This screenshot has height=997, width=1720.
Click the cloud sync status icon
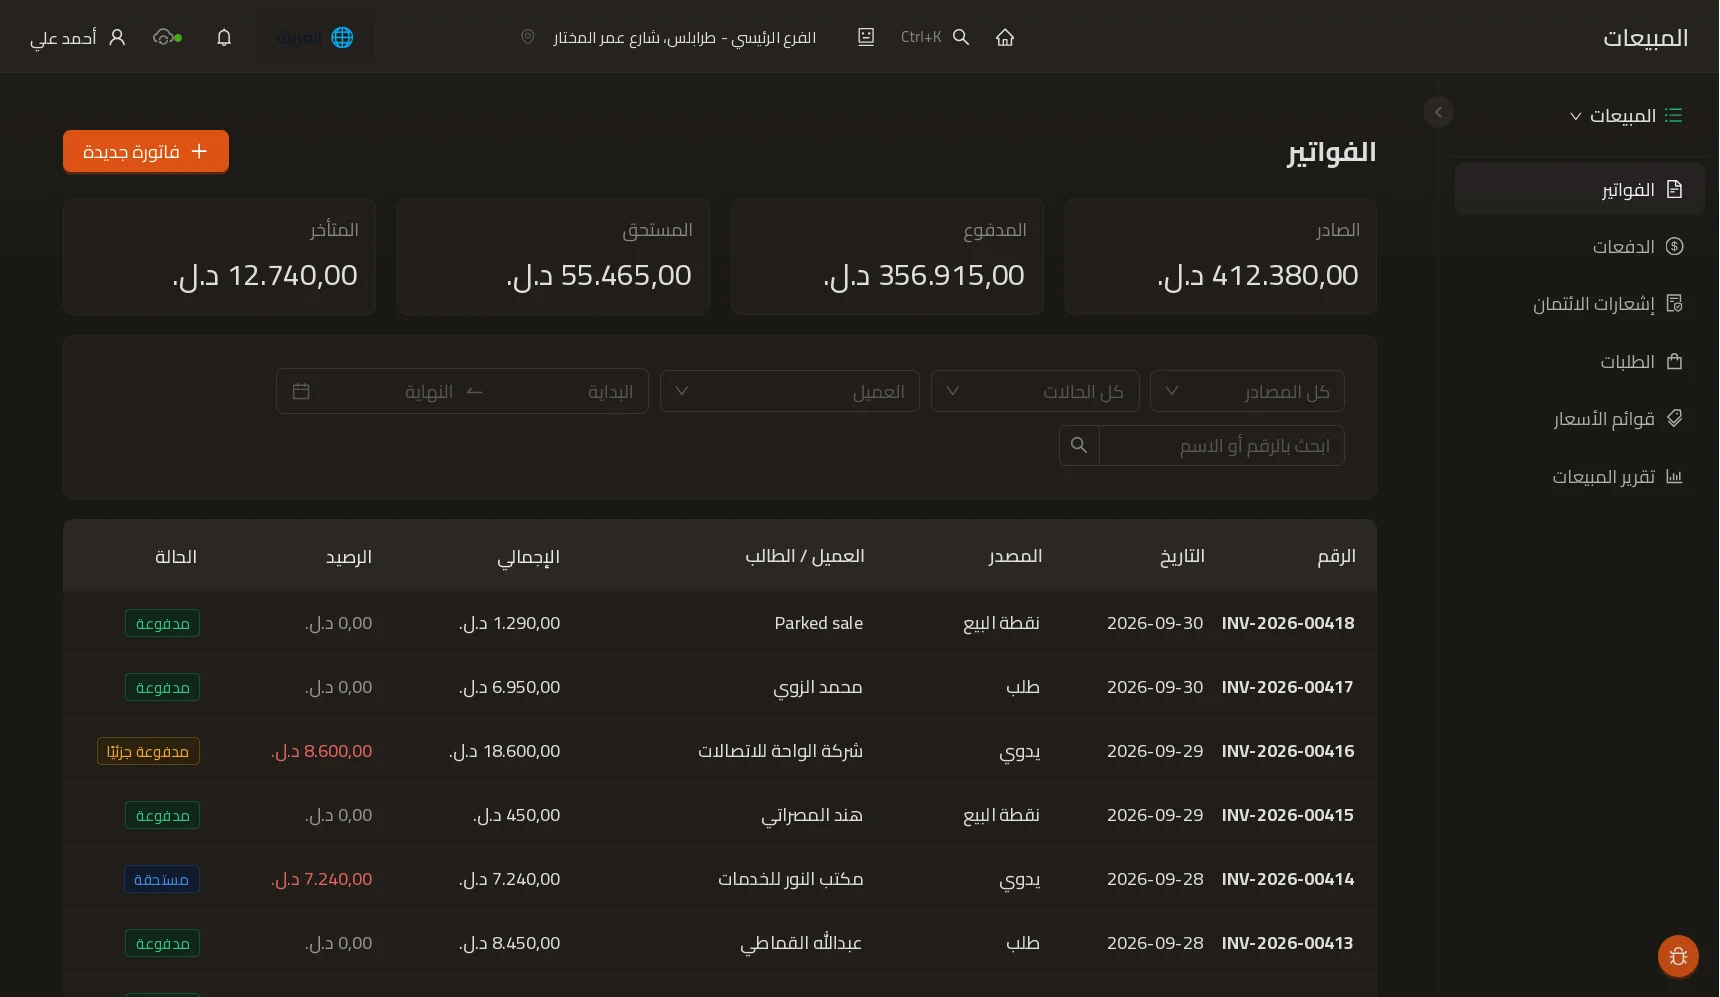[167, 37]
